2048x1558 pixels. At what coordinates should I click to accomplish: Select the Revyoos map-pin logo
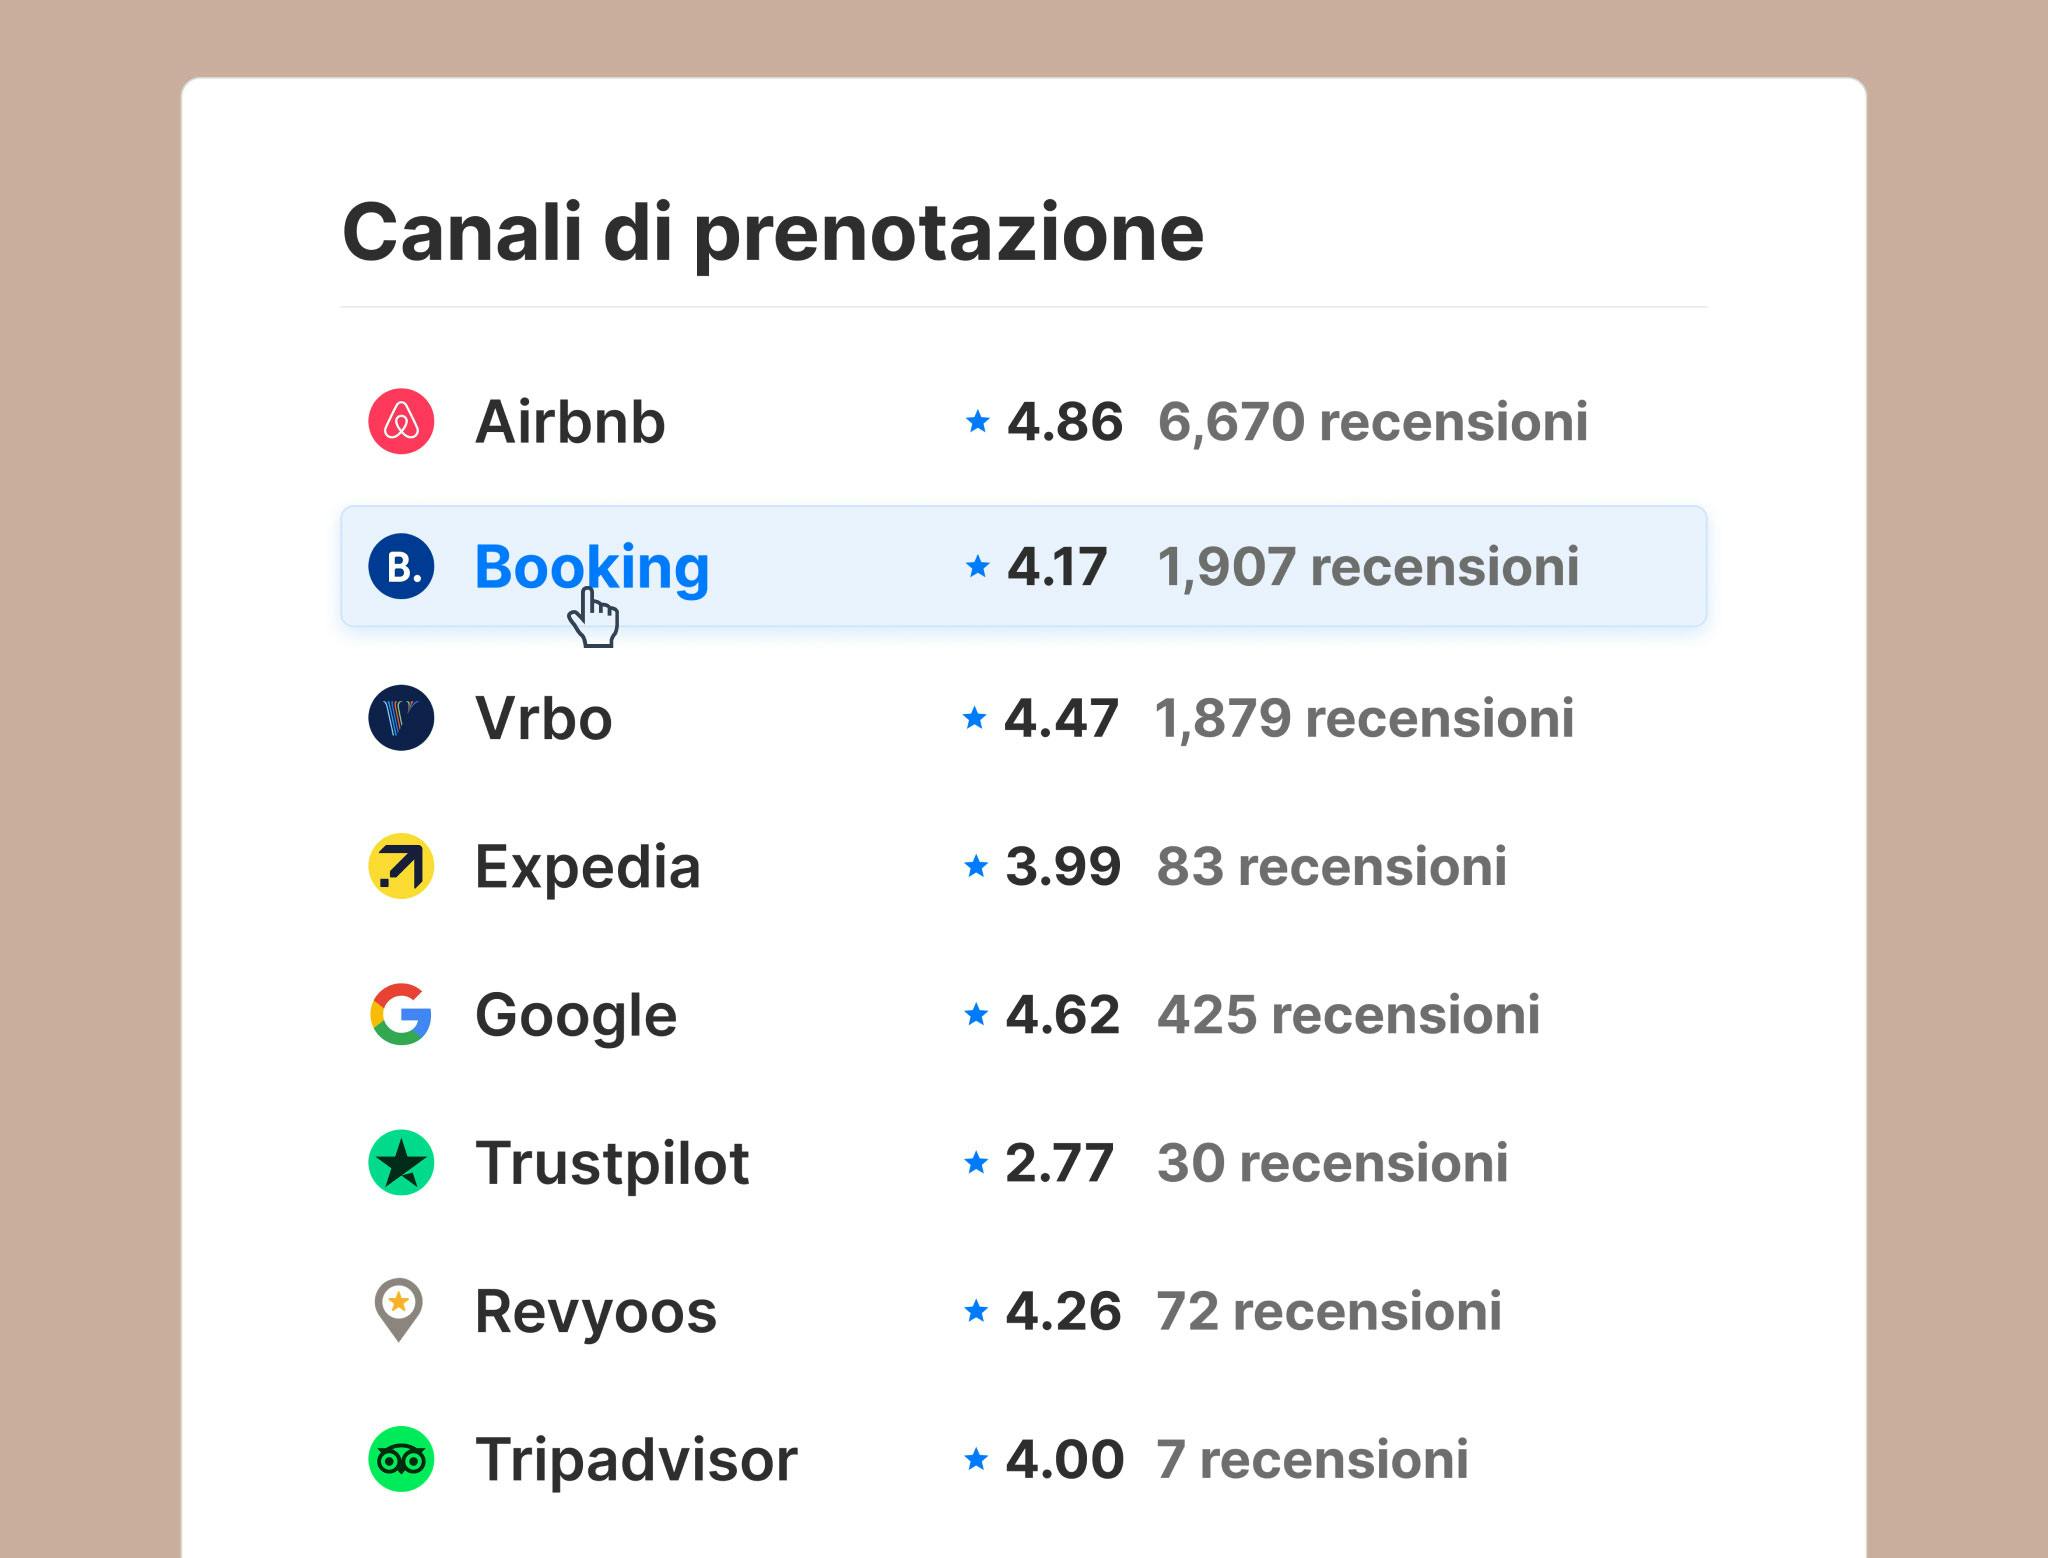point(400,1310)
